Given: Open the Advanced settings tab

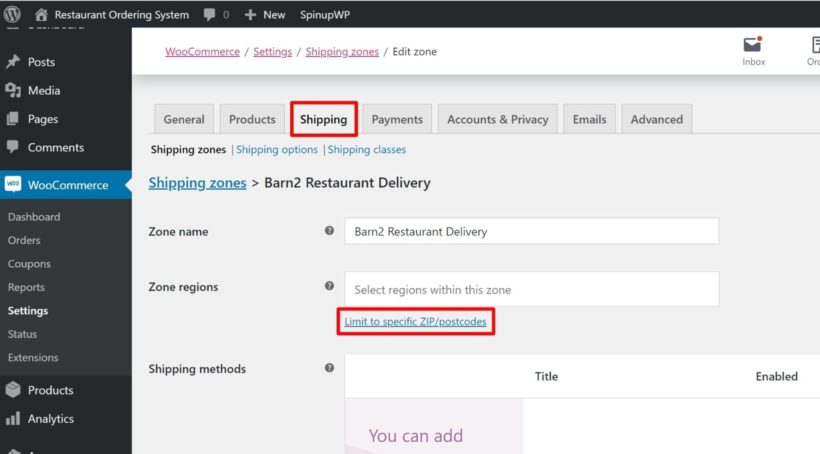Looking at the screenshot, I should [656, 119].
